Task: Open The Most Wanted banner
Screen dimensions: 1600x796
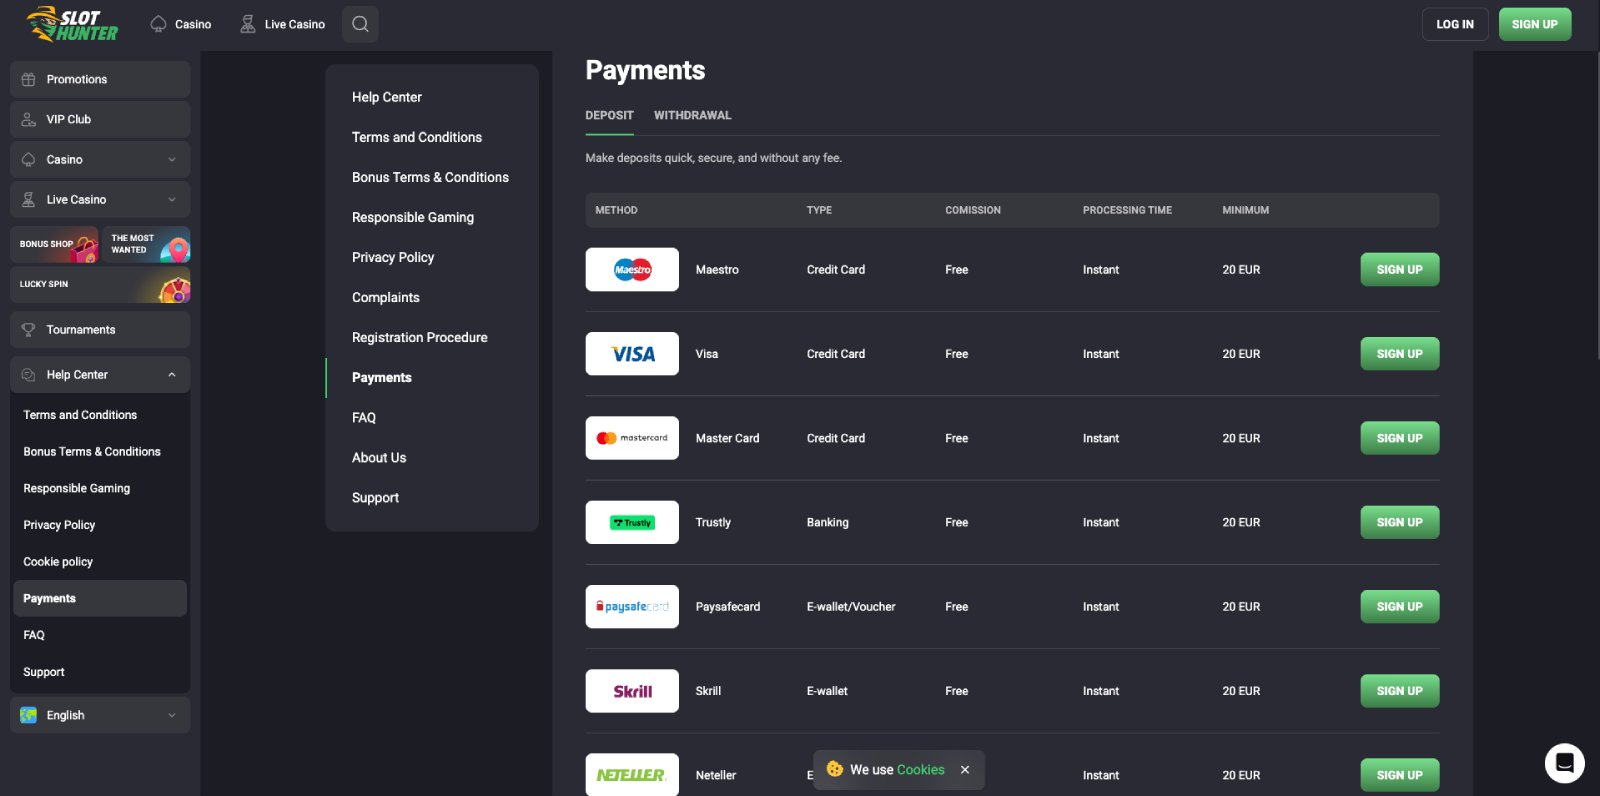Action: click(x=146, y=244)
